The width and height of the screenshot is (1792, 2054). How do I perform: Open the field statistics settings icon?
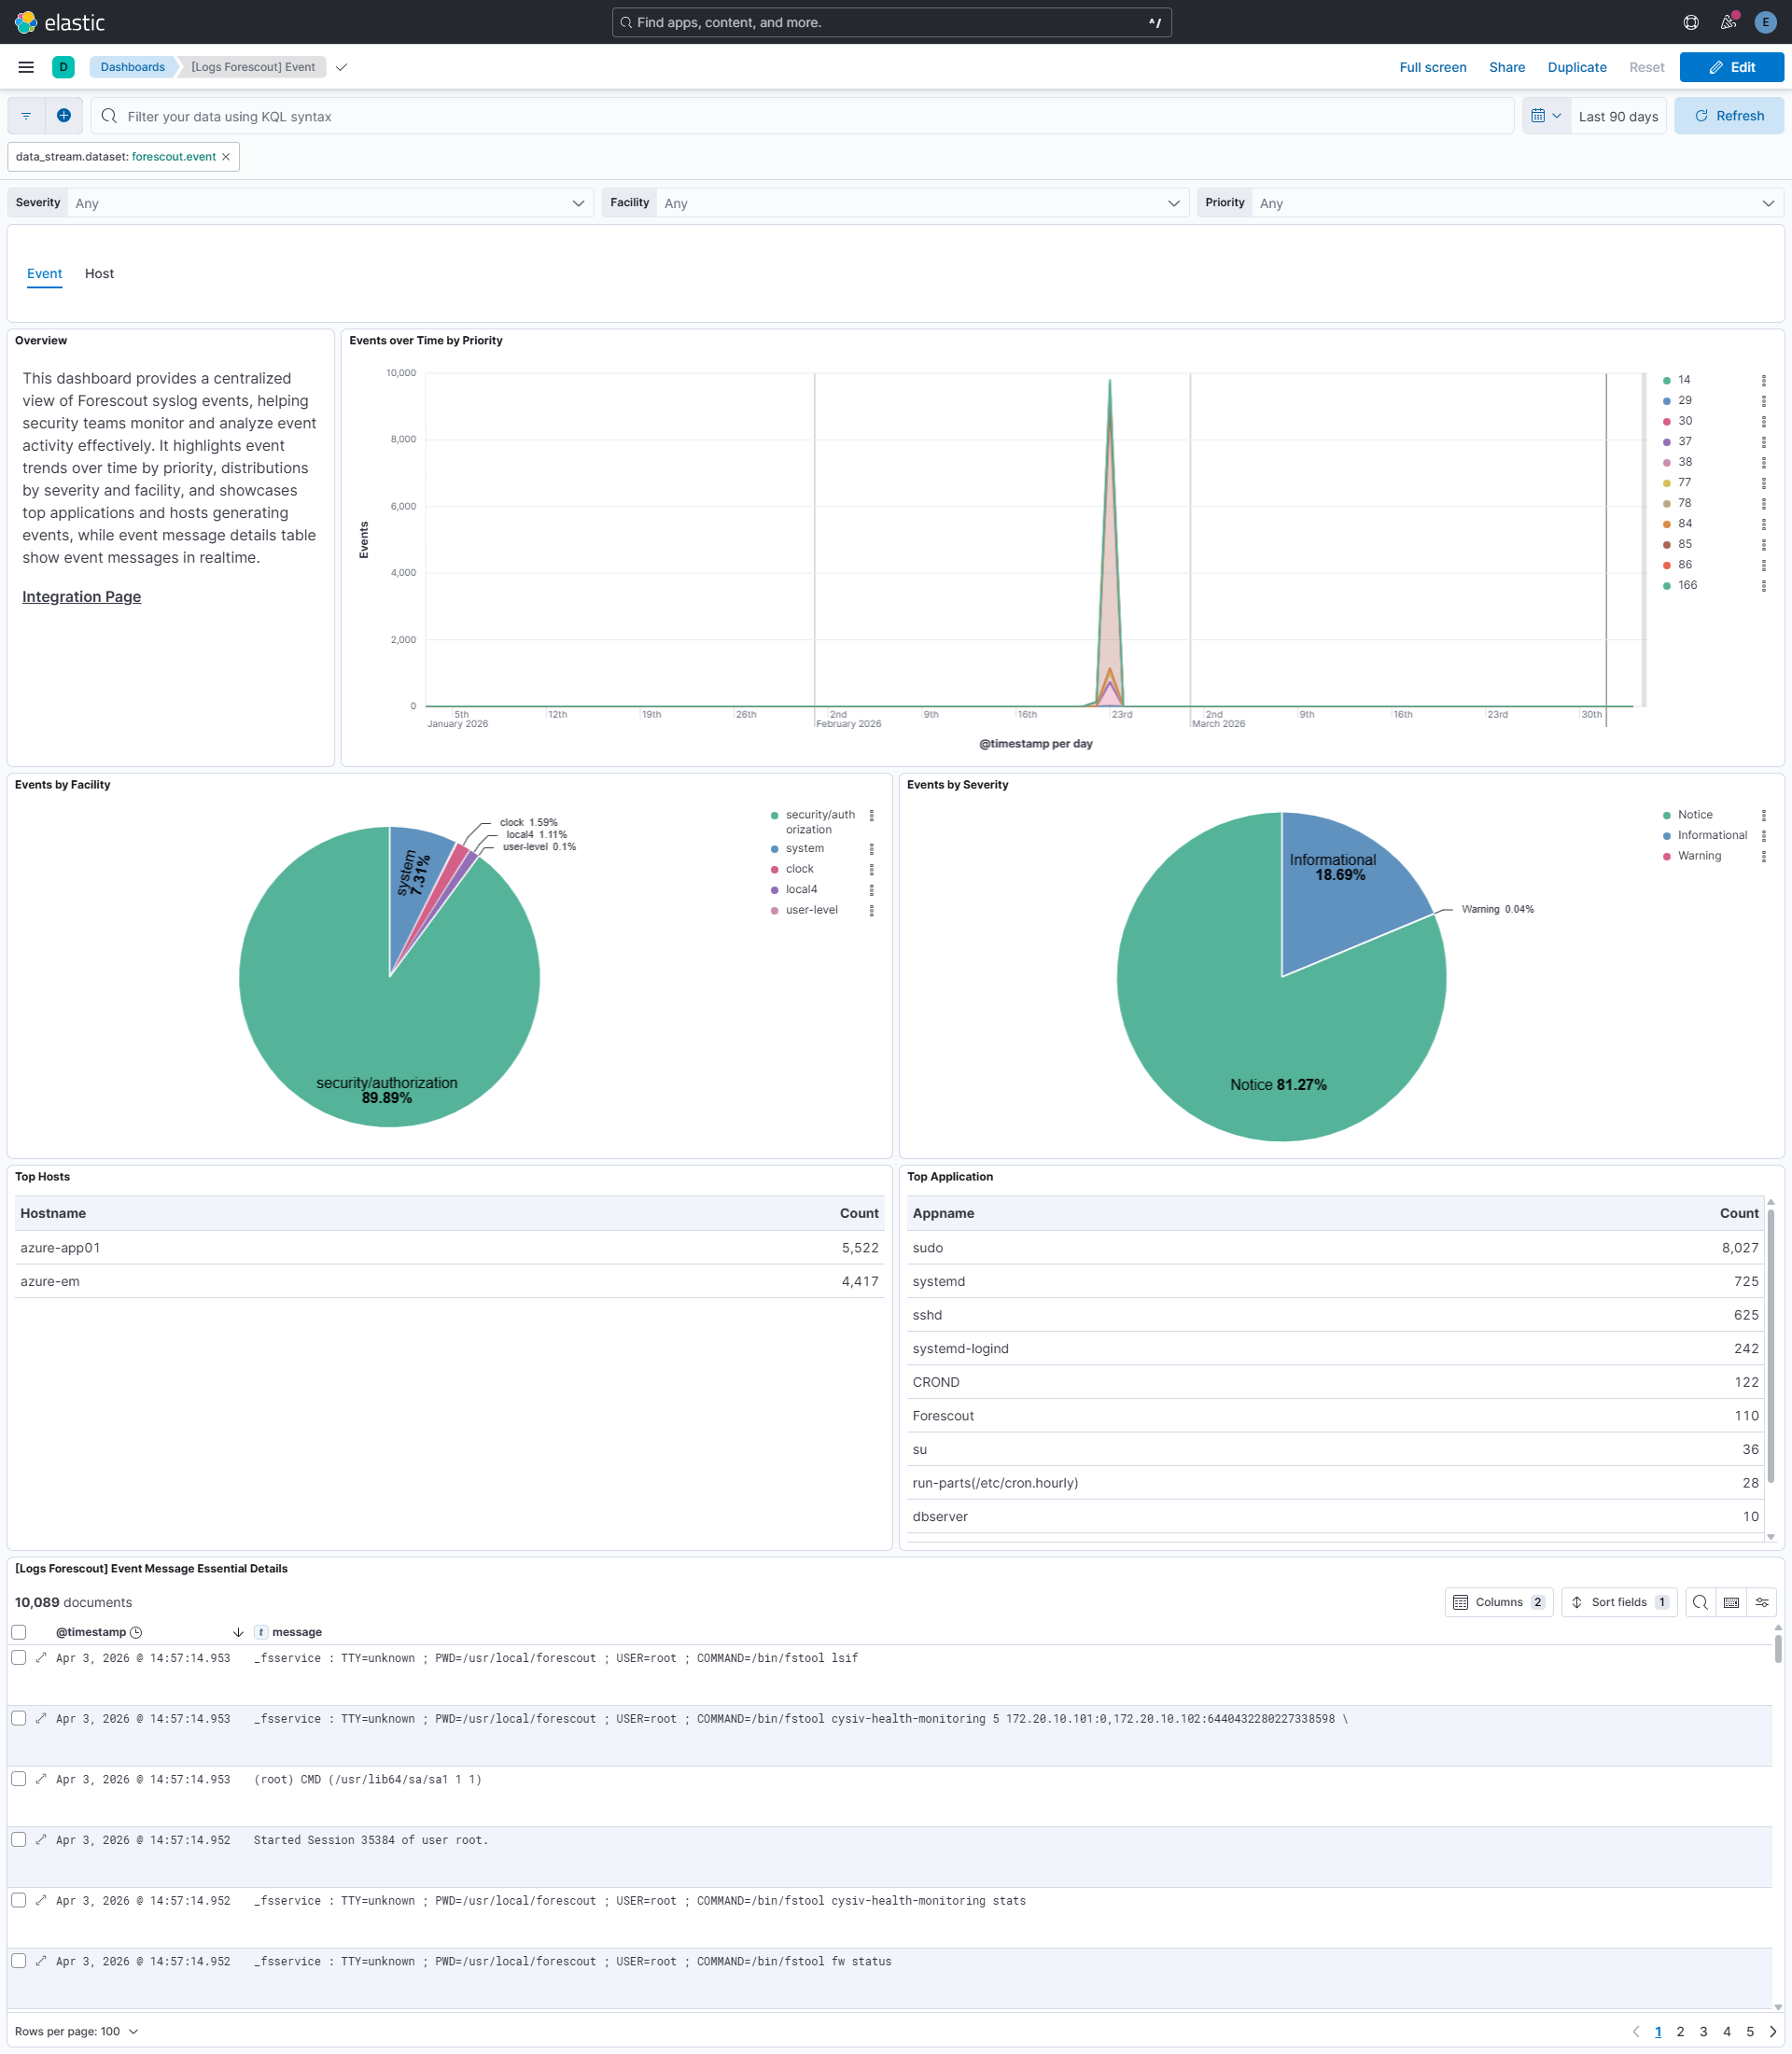[1764, 1601]
